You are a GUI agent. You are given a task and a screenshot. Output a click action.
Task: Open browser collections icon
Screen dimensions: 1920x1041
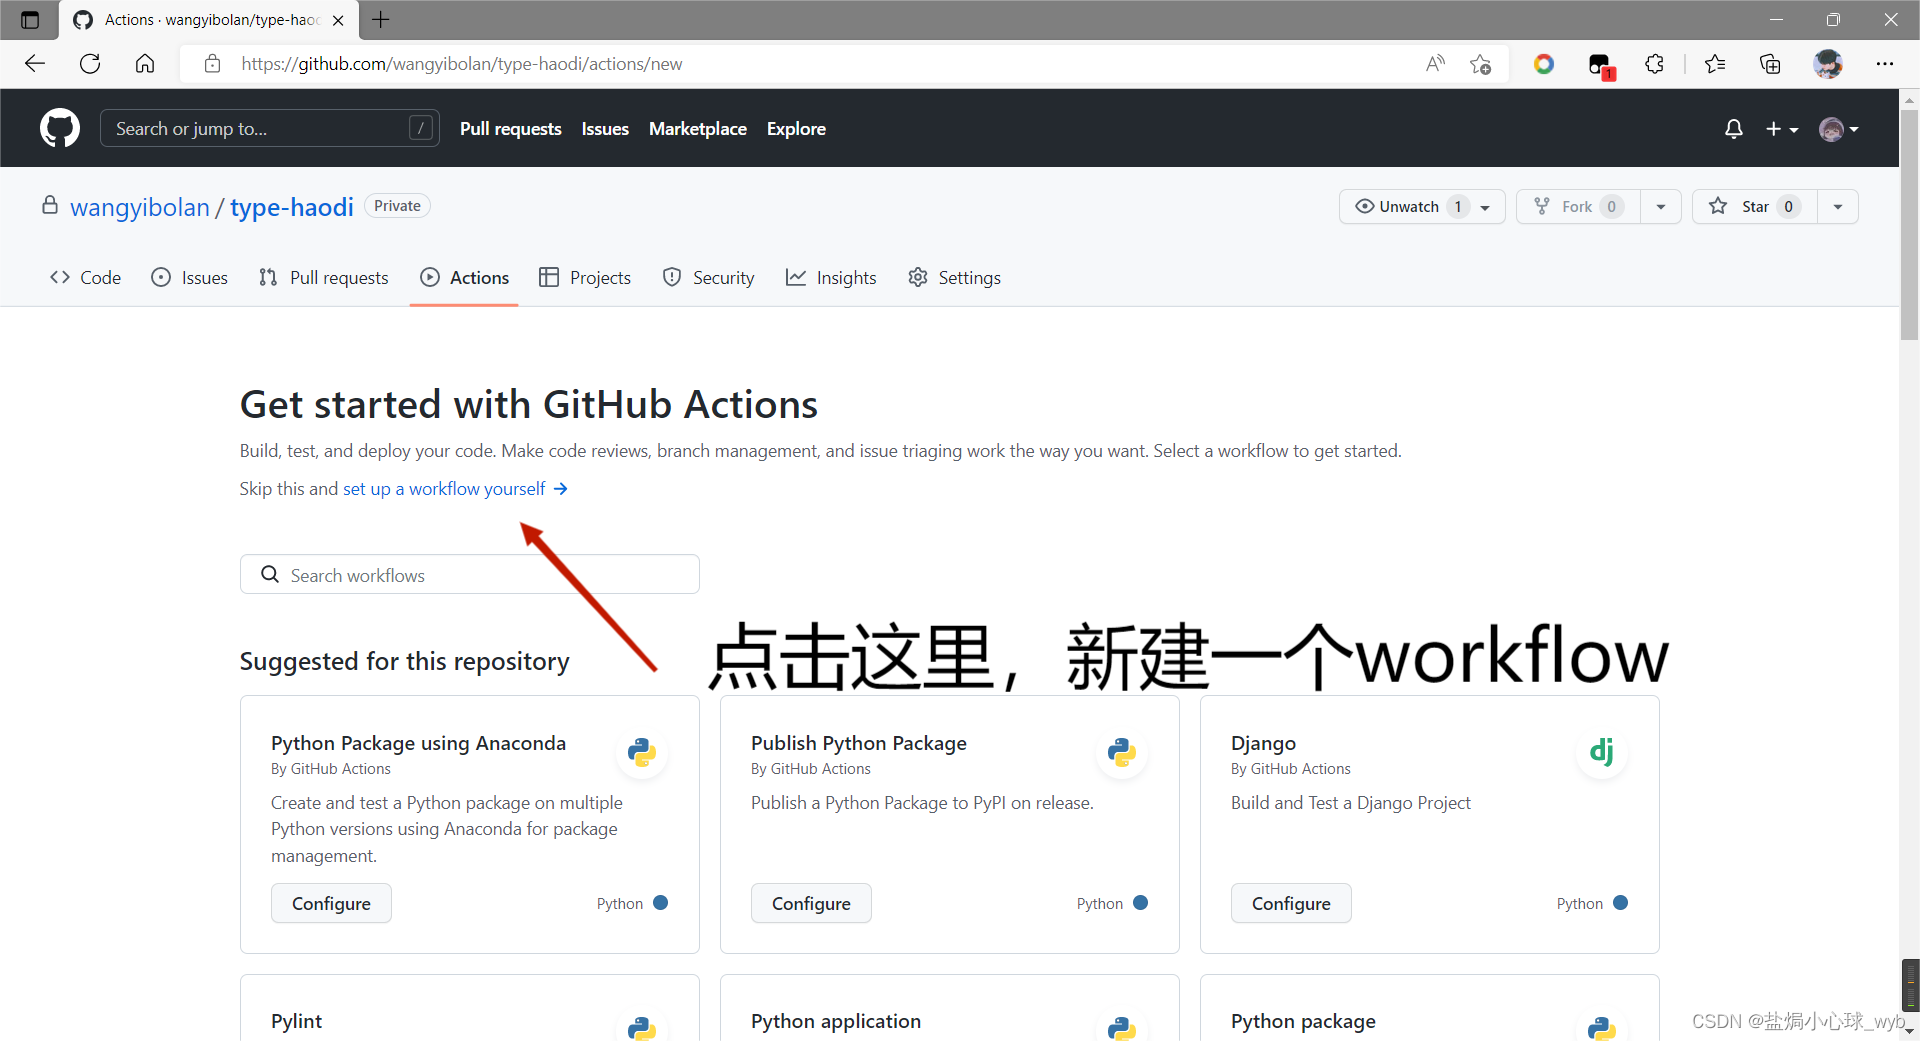(1770, 64)
